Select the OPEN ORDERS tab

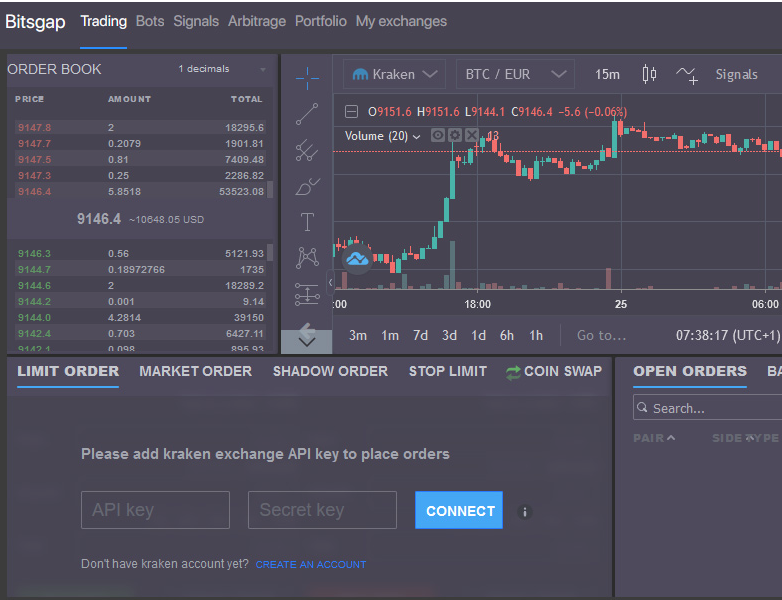pos(690,372)
